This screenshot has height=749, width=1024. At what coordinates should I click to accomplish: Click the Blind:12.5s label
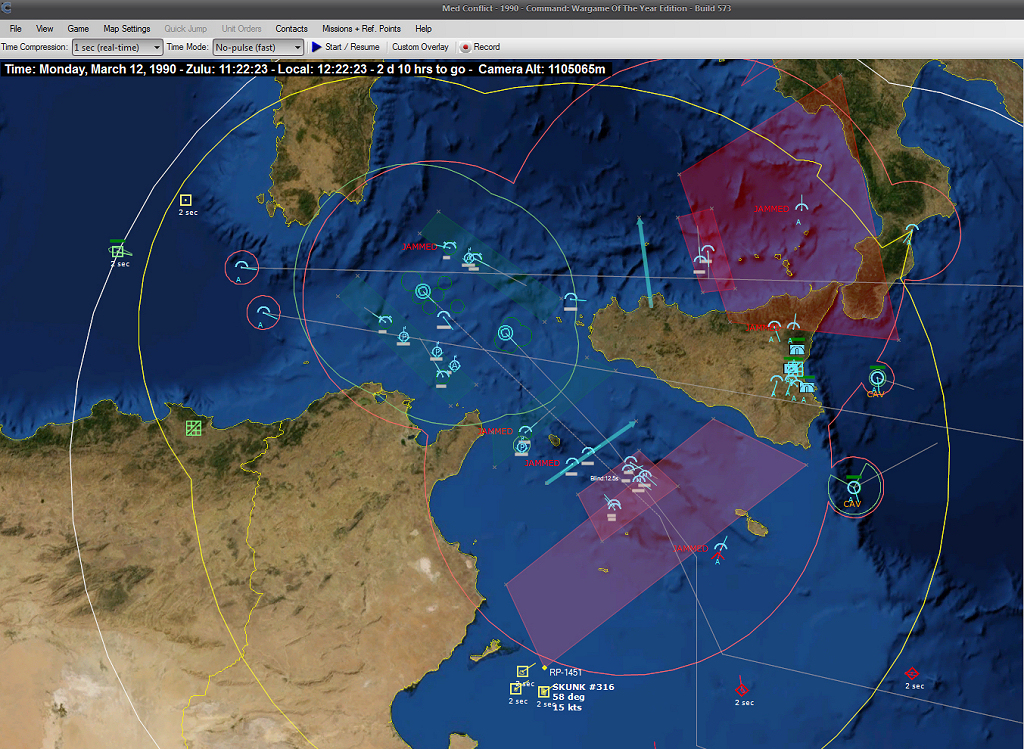point(604,479)
